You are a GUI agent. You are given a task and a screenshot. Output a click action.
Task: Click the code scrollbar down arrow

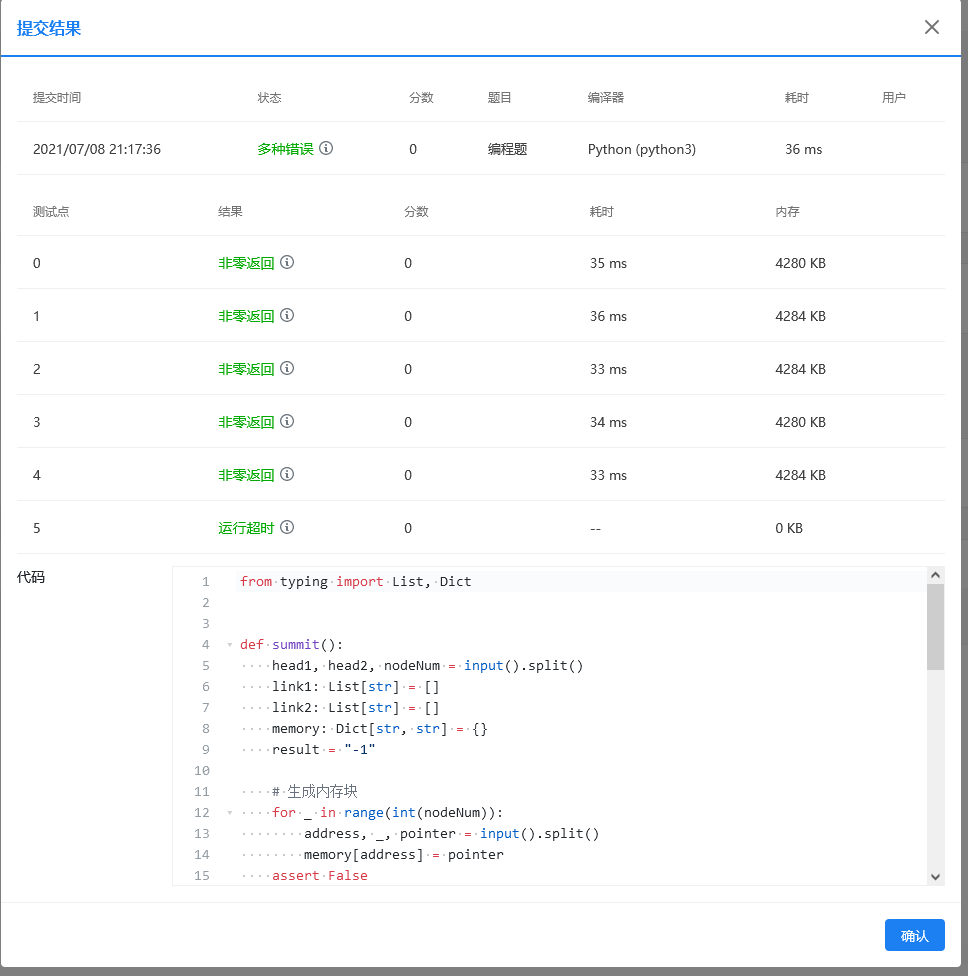pyautogui.click(x=935, y=876)
